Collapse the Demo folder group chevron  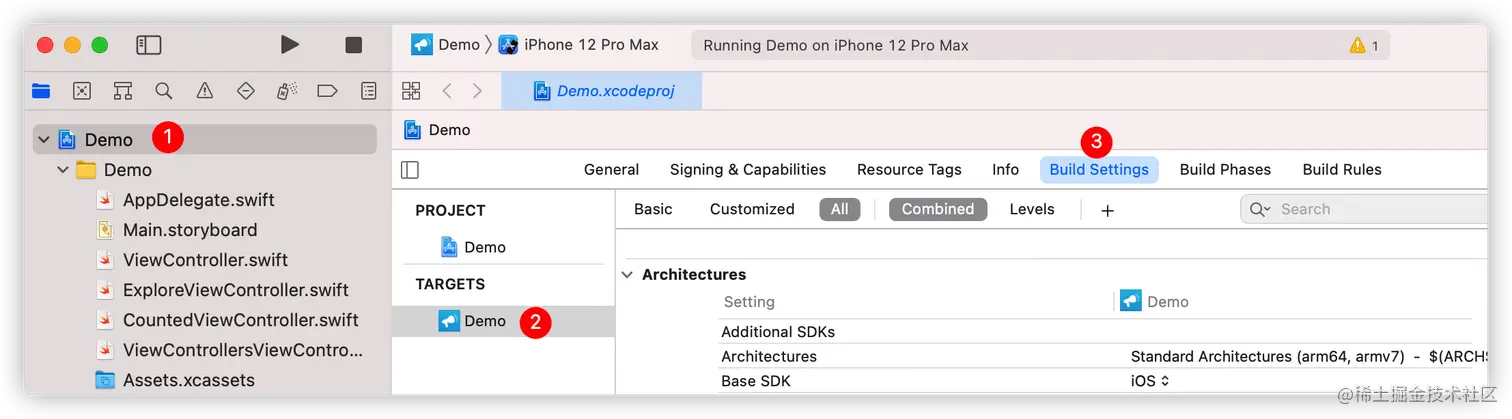[x=63, y=170]
